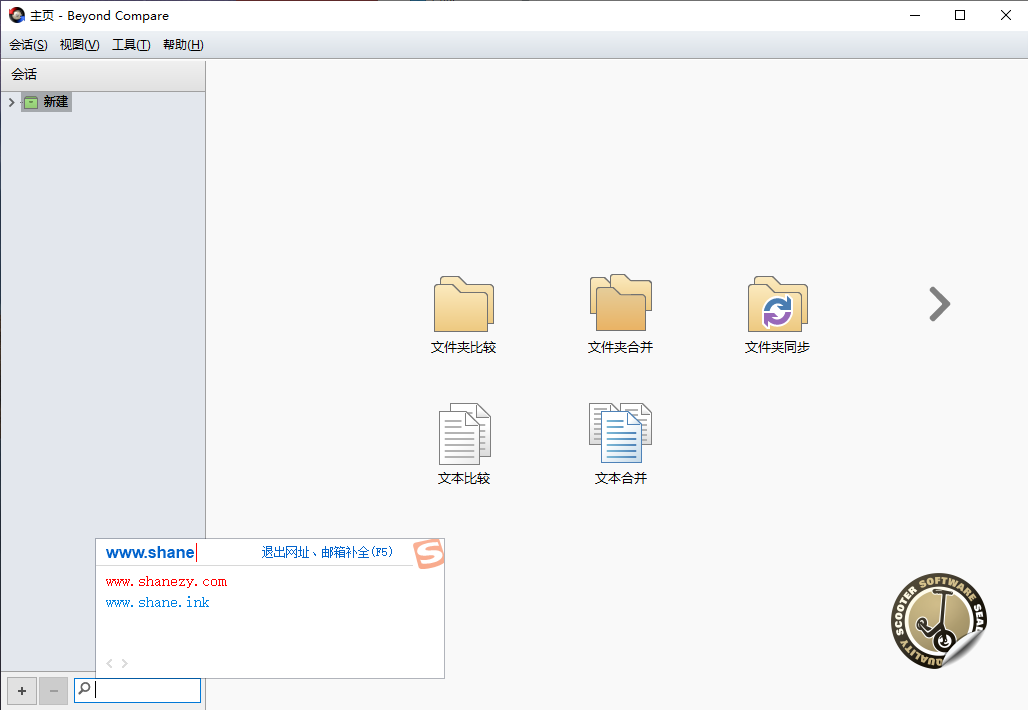Select the www.shanezy.com suggestion
This screenshot has width=1028, height=710.
pos(165,581)
